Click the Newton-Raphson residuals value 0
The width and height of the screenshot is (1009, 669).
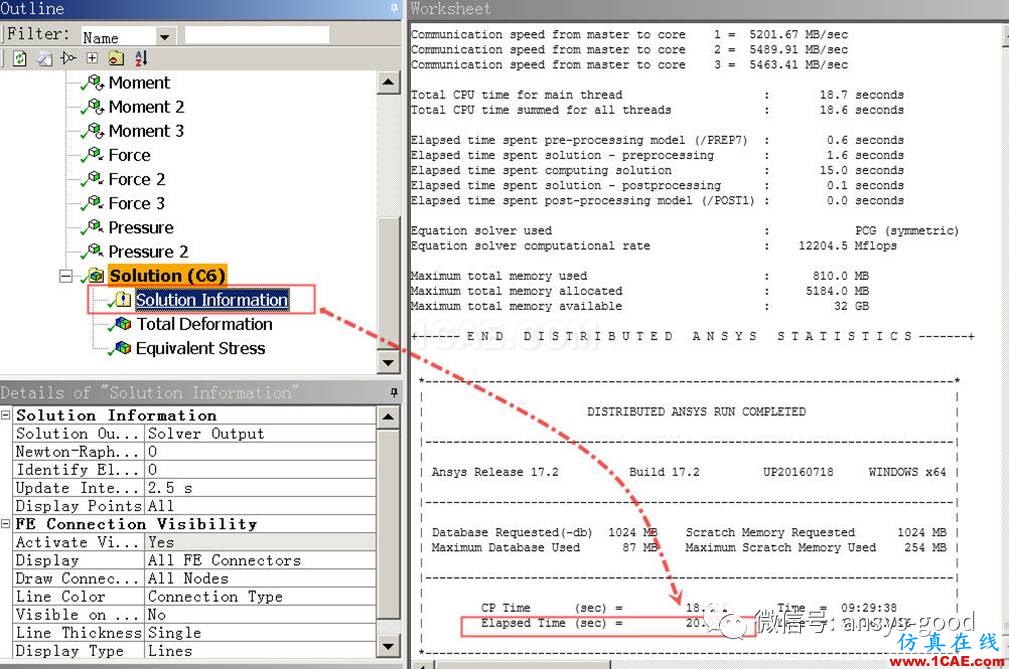click(260, 452)
